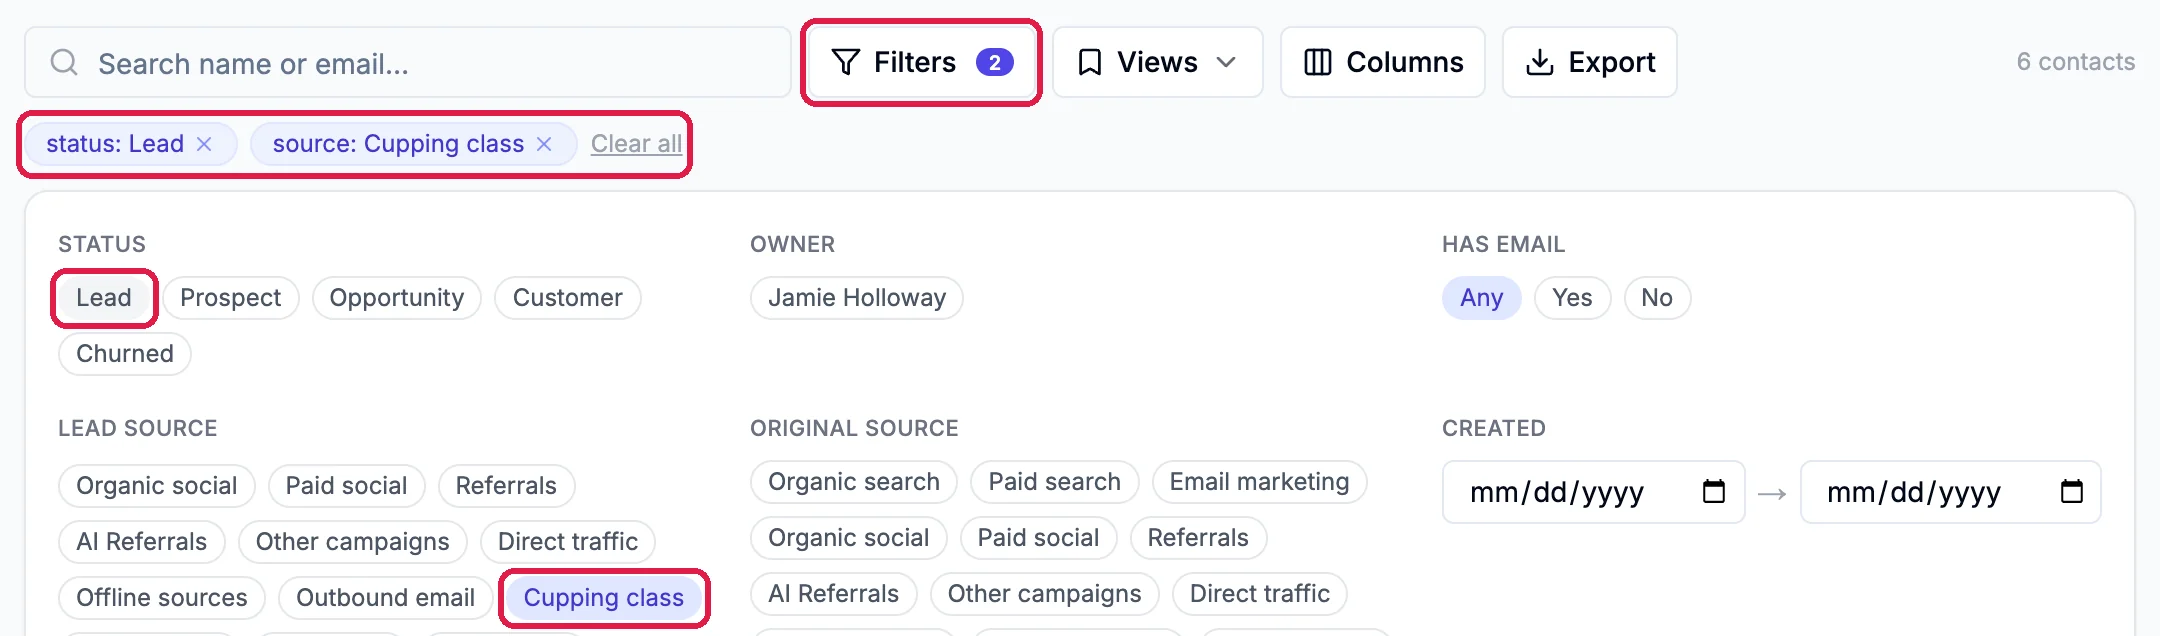
Task: Select No for Has Email
Action: coord(1657,298)
